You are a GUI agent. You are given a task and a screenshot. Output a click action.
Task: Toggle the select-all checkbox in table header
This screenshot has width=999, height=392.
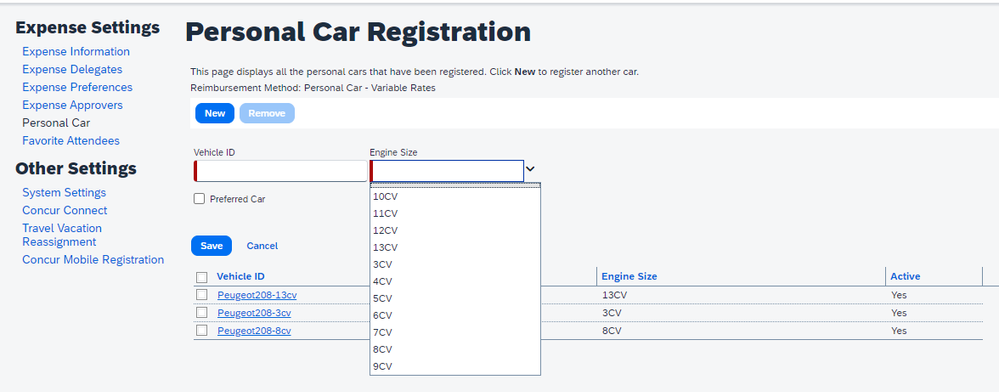coord(201,277)
